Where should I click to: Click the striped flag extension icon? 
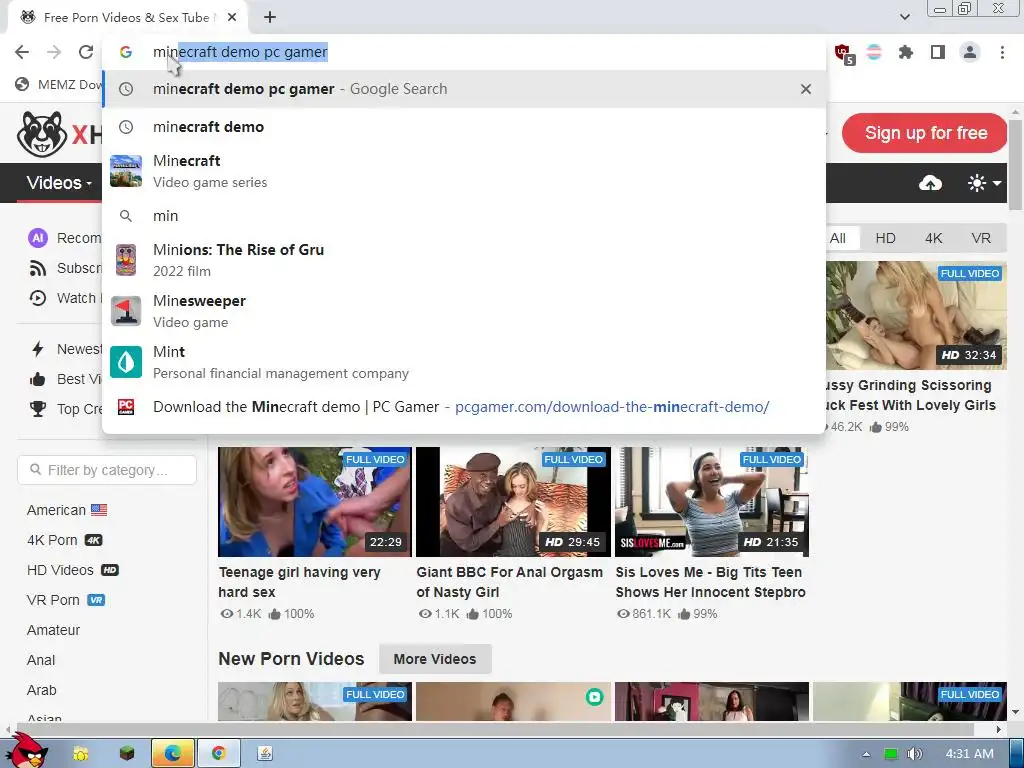click(x=874, y=52)
